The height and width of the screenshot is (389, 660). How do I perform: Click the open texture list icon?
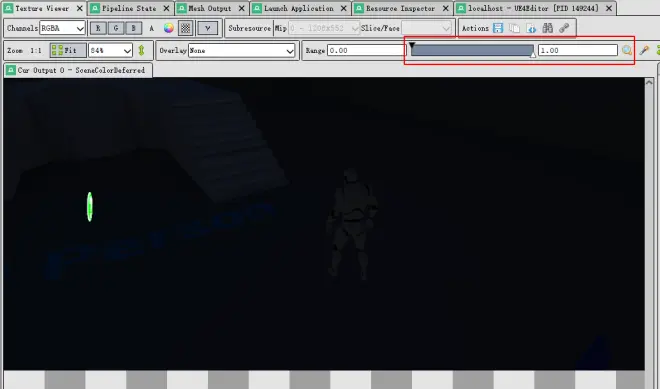[531, 28]
